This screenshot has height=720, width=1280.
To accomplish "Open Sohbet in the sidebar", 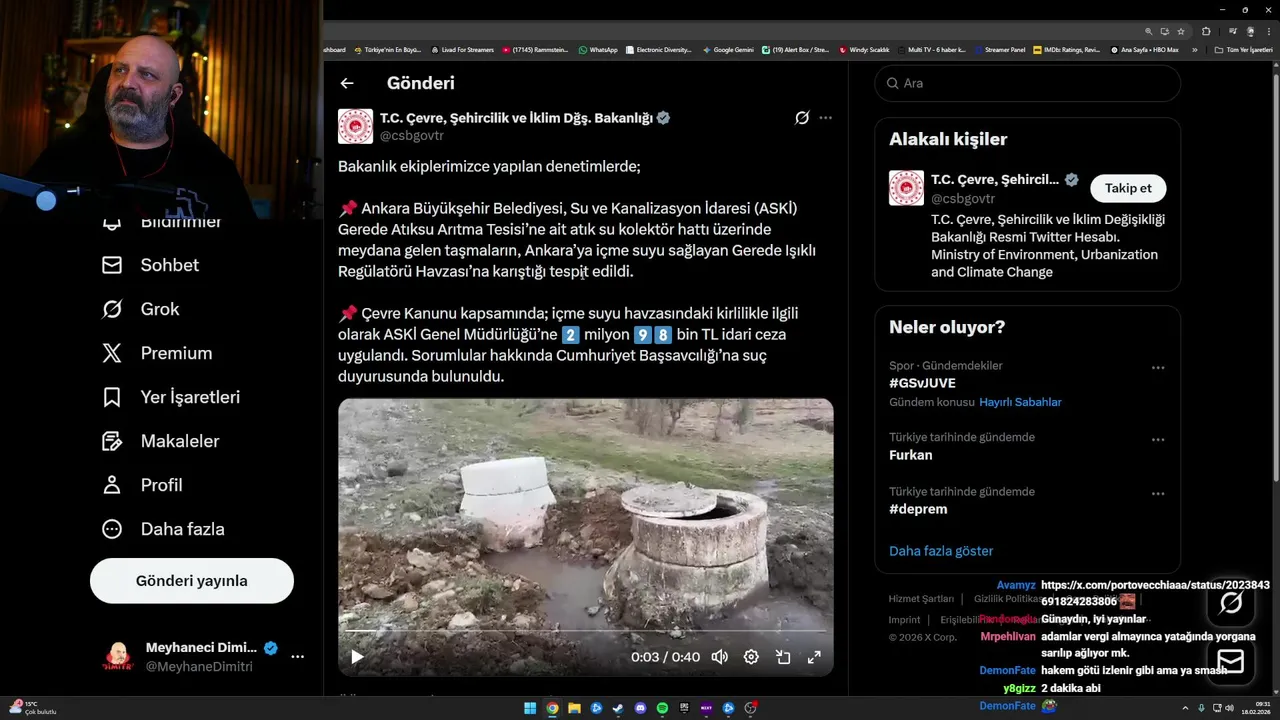I will 150,265.
